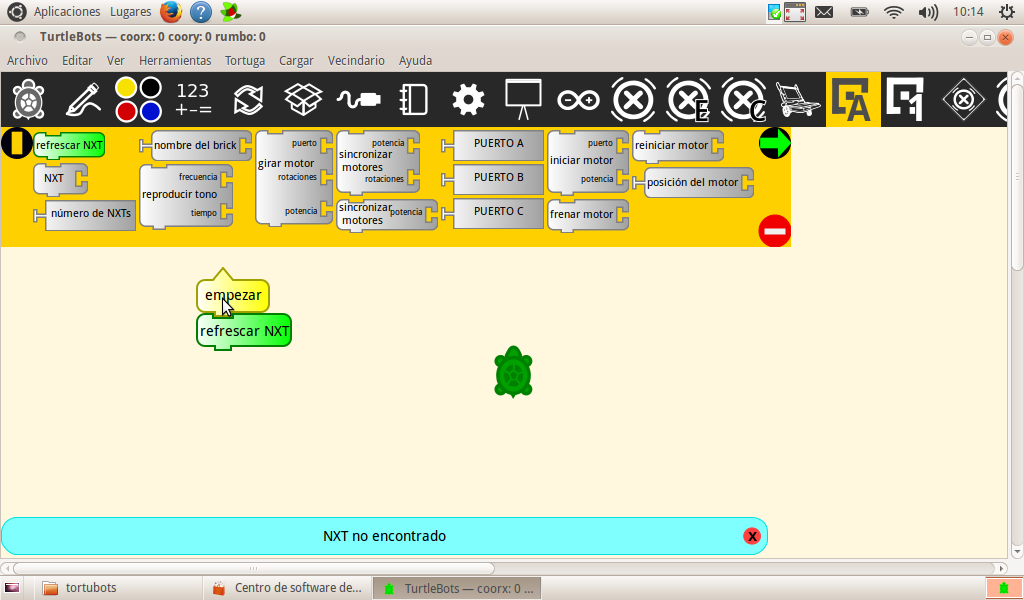Viewport: 1024px width, 600px height.
Task: Open the Turtle blocks palette
Action: point(28,100)
